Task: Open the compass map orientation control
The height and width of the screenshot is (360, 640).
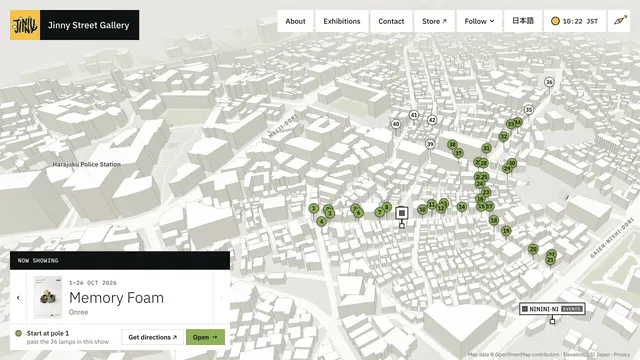Action: pos(620,21)
